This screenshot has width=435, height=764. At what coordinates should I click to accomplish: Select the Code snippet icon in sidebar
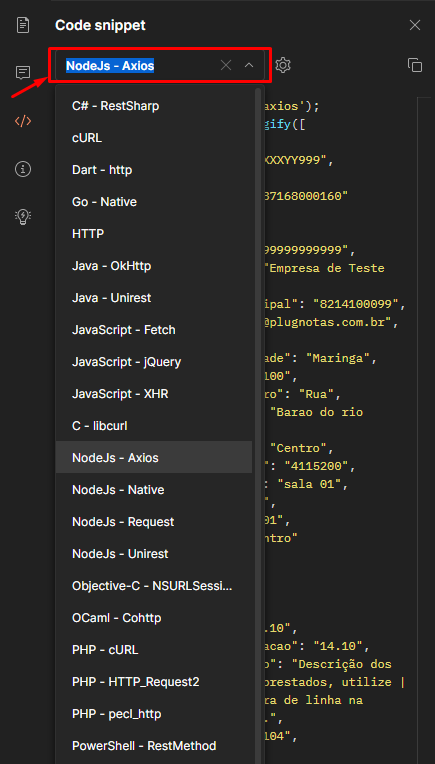point(23,121)
